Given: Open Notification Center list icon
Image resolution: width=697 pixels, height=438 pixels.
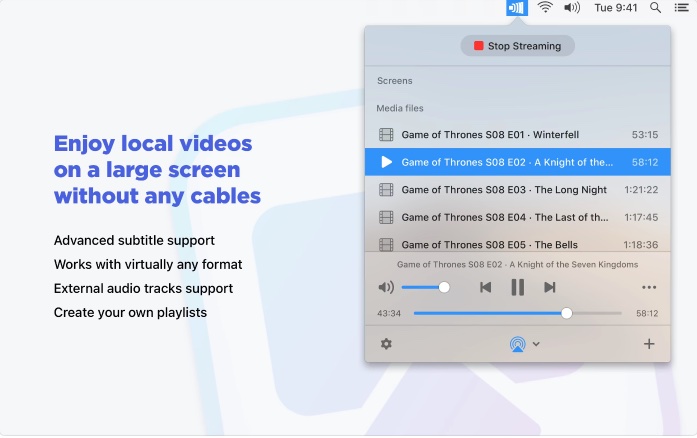Looking at the screenshot, I should pyautogui.click(x=681, y=8).
